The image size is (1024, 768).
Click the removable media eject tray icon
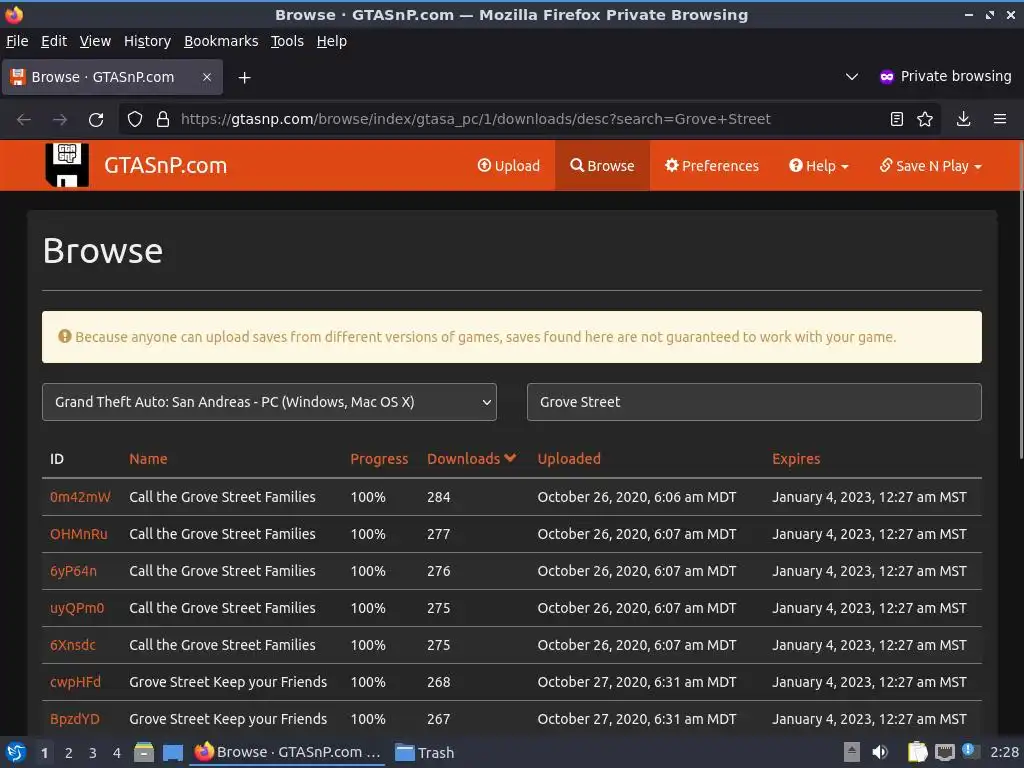(x=852, y=752)
